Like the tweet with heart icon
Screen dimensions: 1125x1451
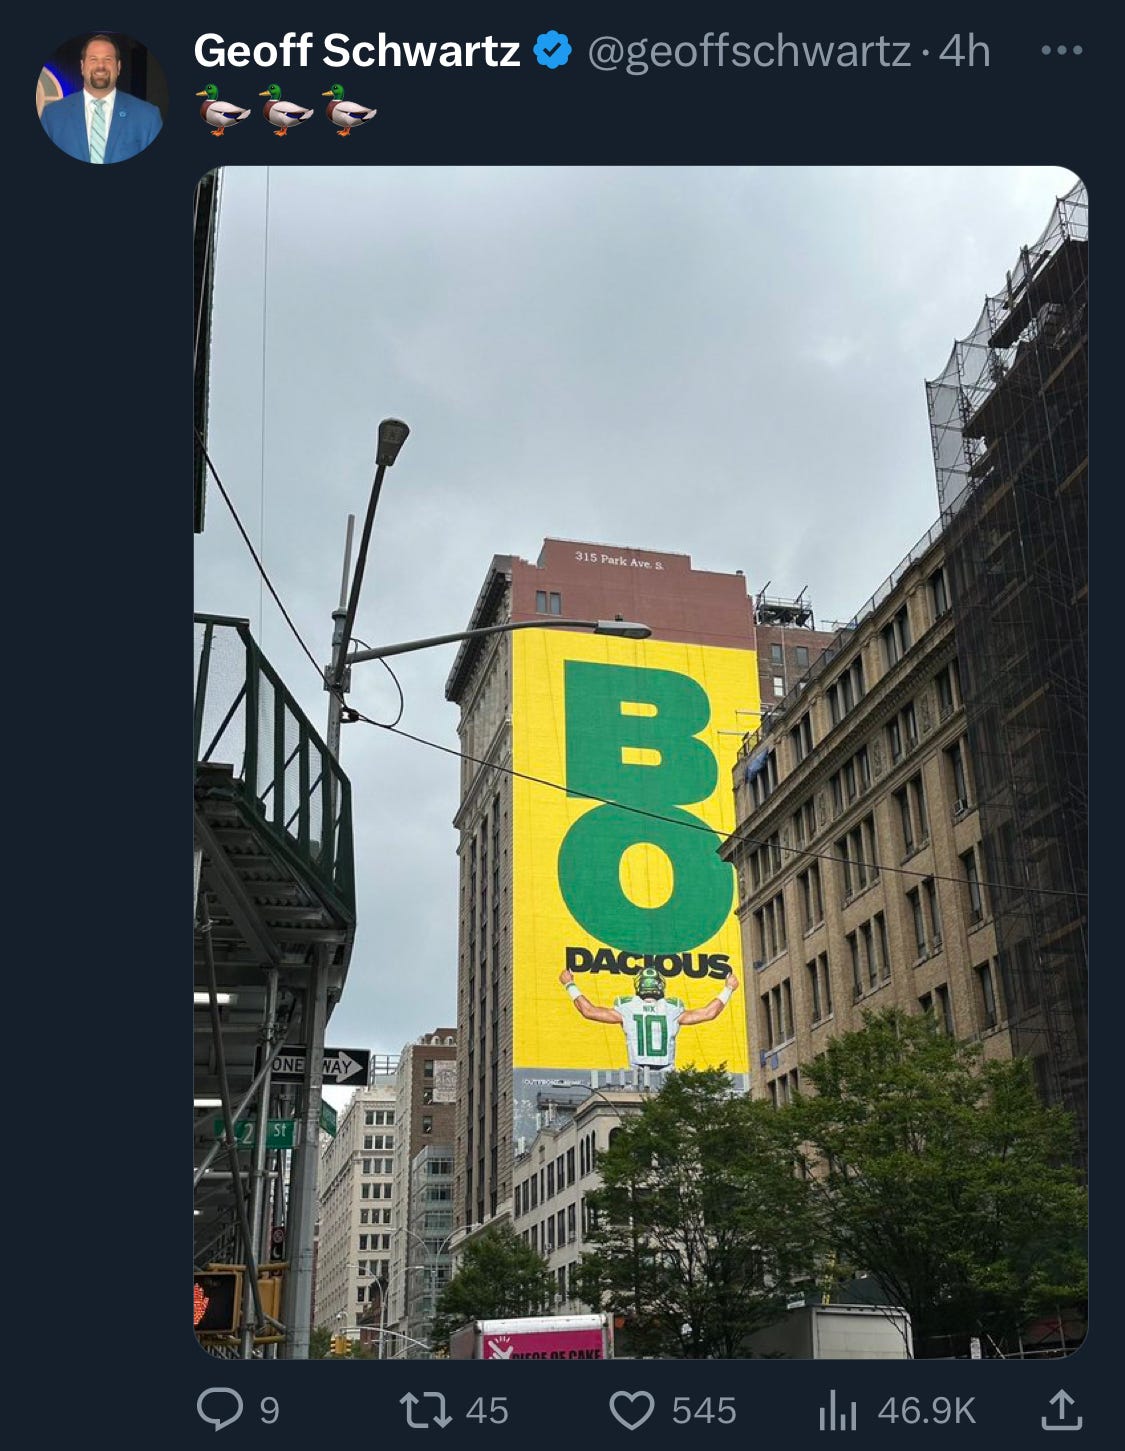pyautogui.click(x=632, y=1410)
